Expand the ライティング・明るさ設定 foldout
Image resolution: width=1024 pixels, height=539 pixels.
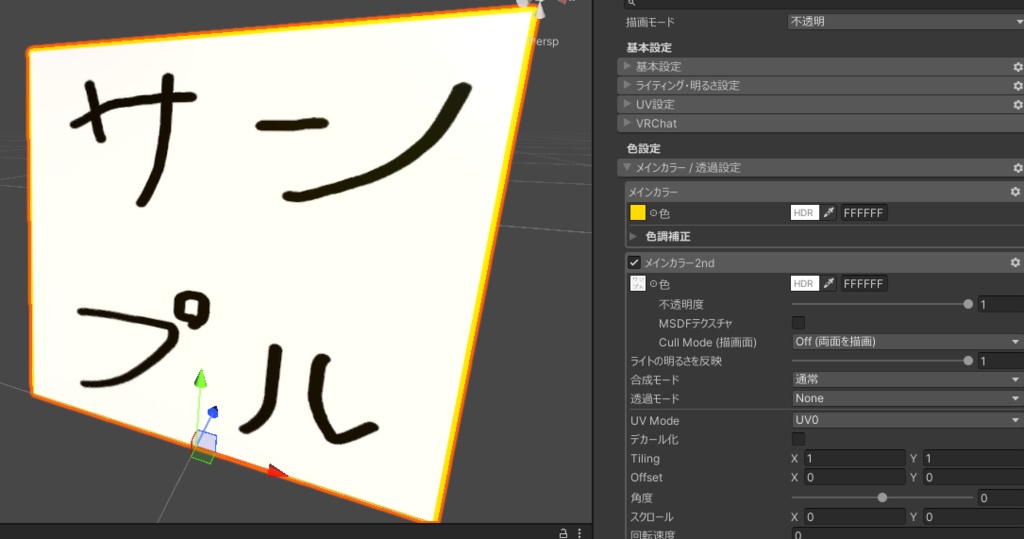(627, 85)
